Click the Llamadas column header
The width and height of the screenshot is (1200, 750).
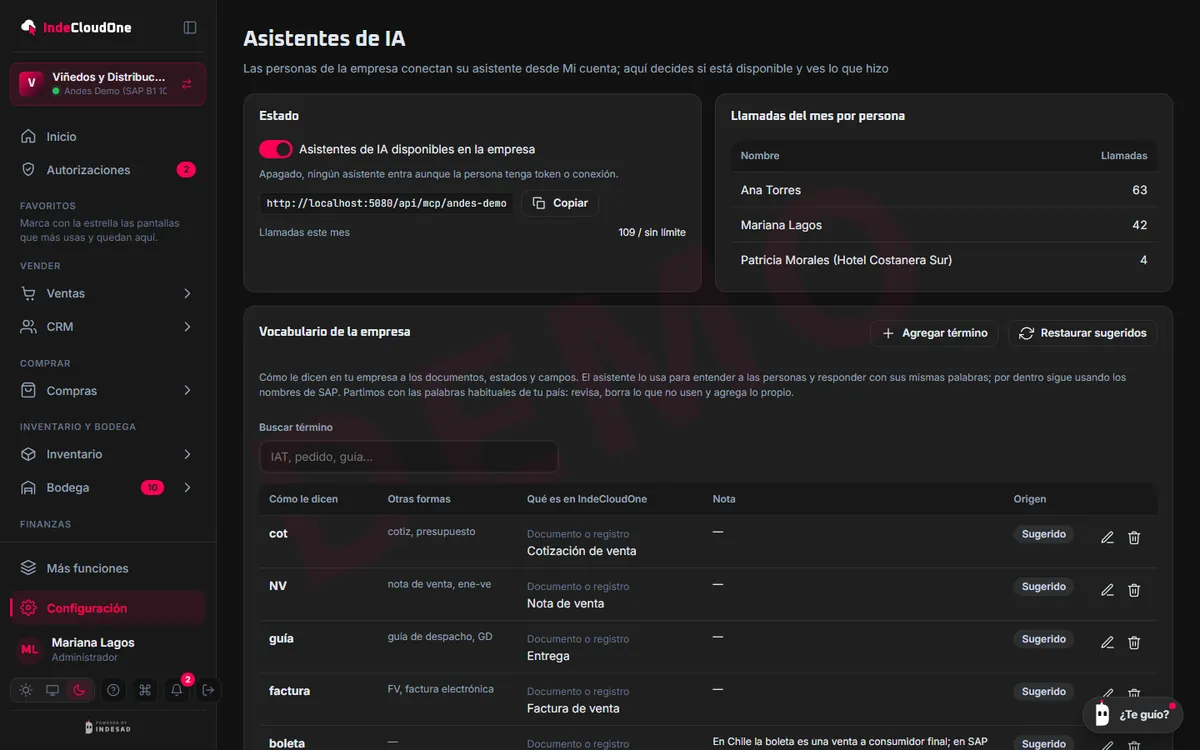click(x=1124, y=156)
